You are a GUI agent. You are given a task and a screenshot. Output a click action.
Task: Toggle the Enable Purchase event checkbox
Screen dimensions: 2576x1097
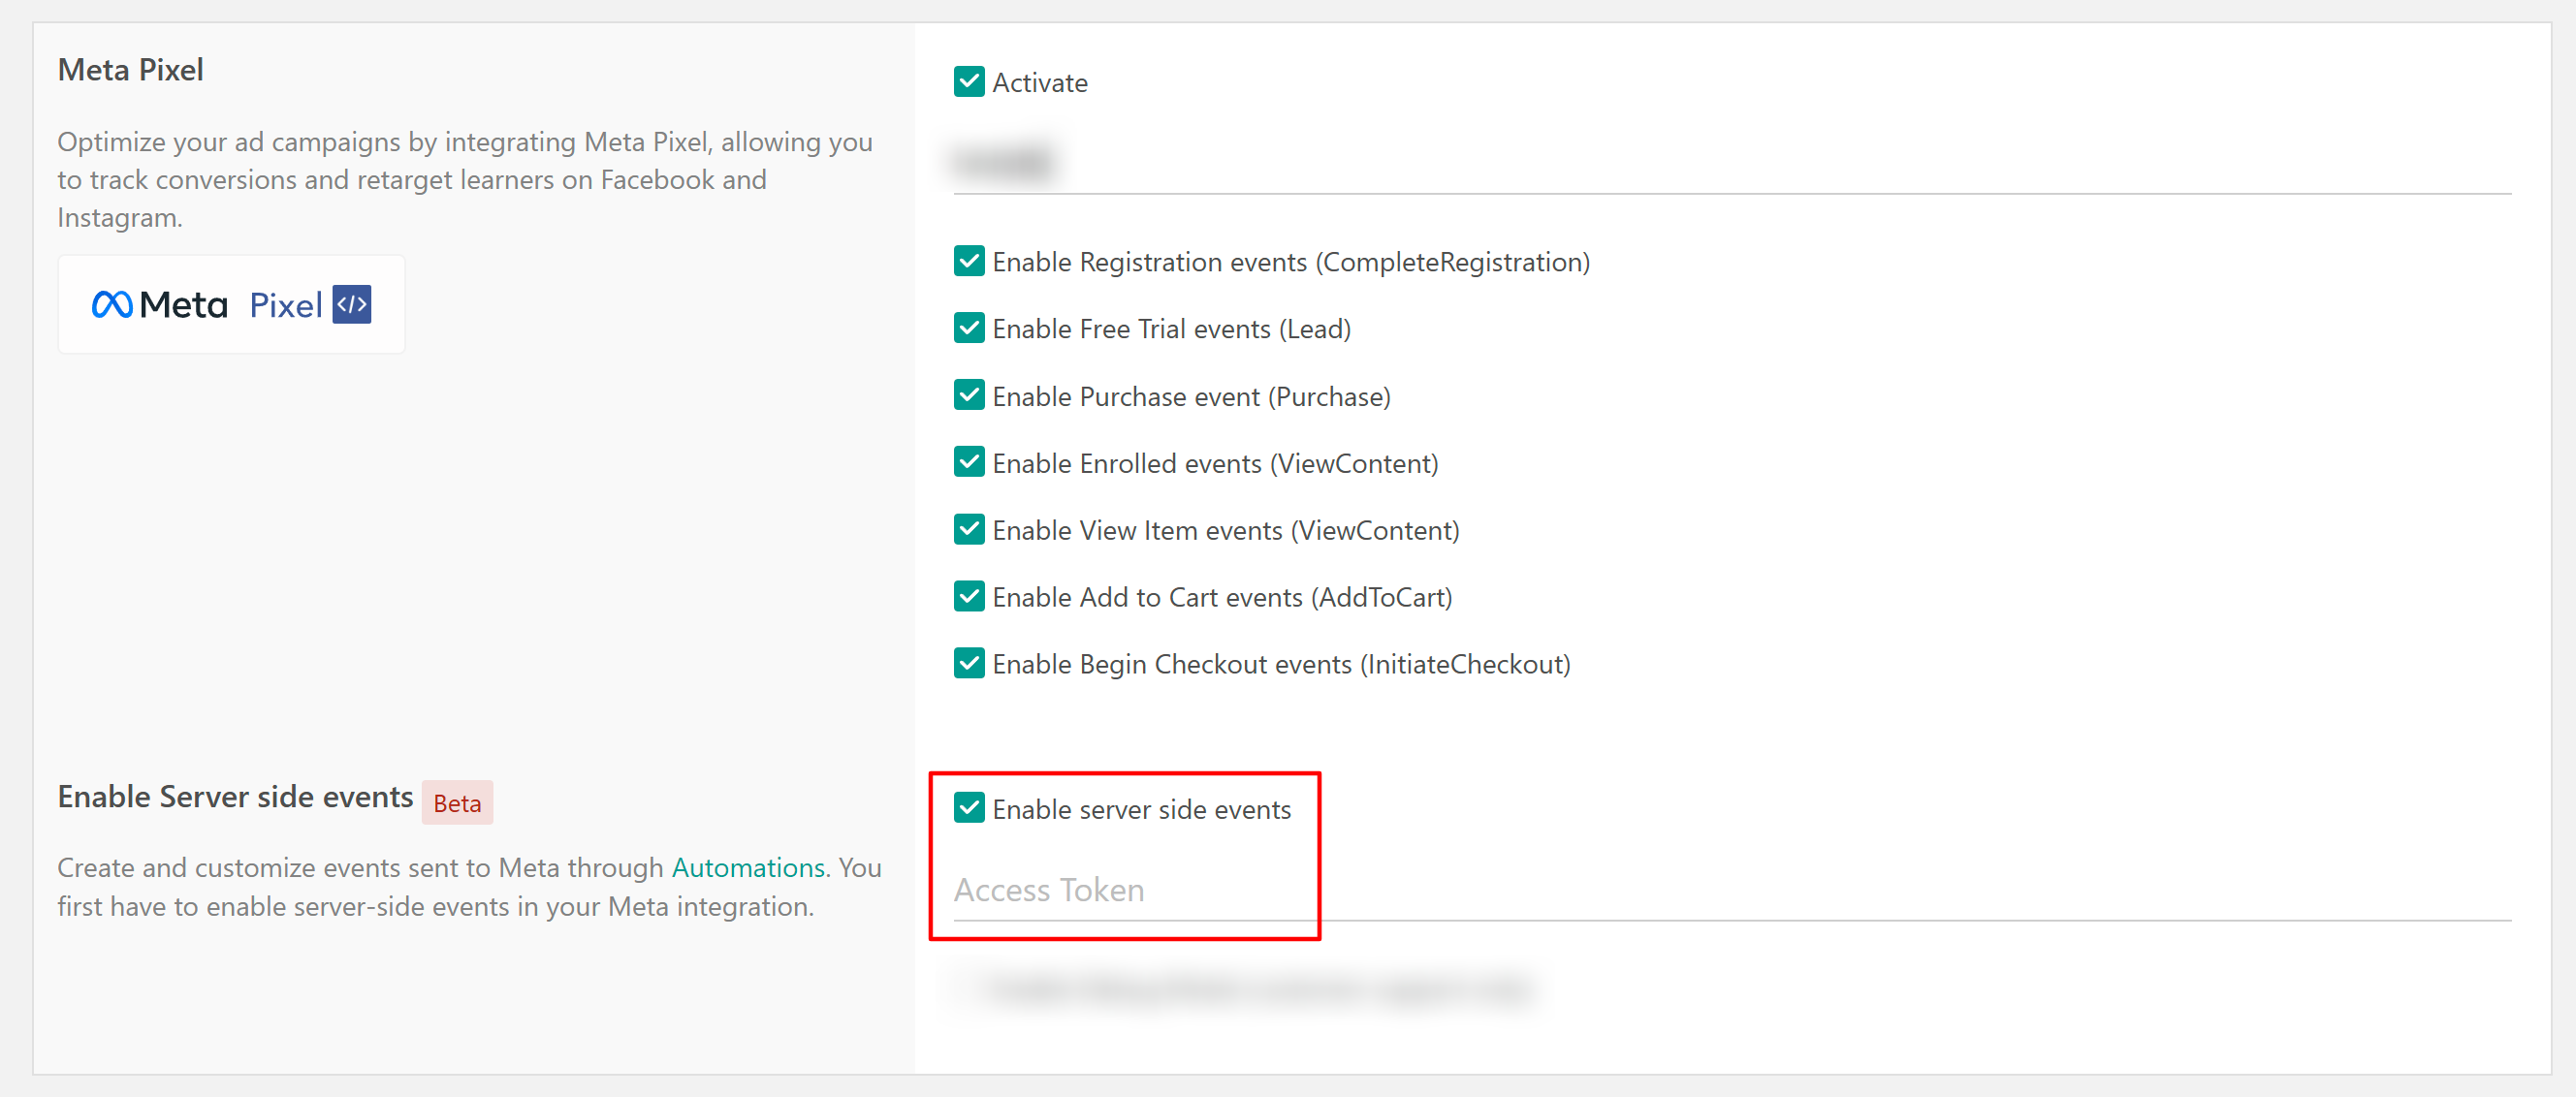tap(969, 395)
